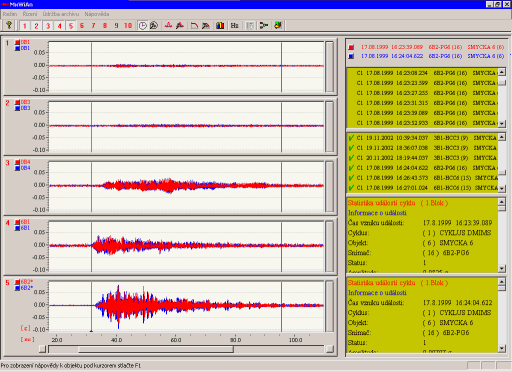The width and height of the screenshot is (512, 372).
Task: Click the horizontal time scrollbar thumb
Action: pos(156,349)
